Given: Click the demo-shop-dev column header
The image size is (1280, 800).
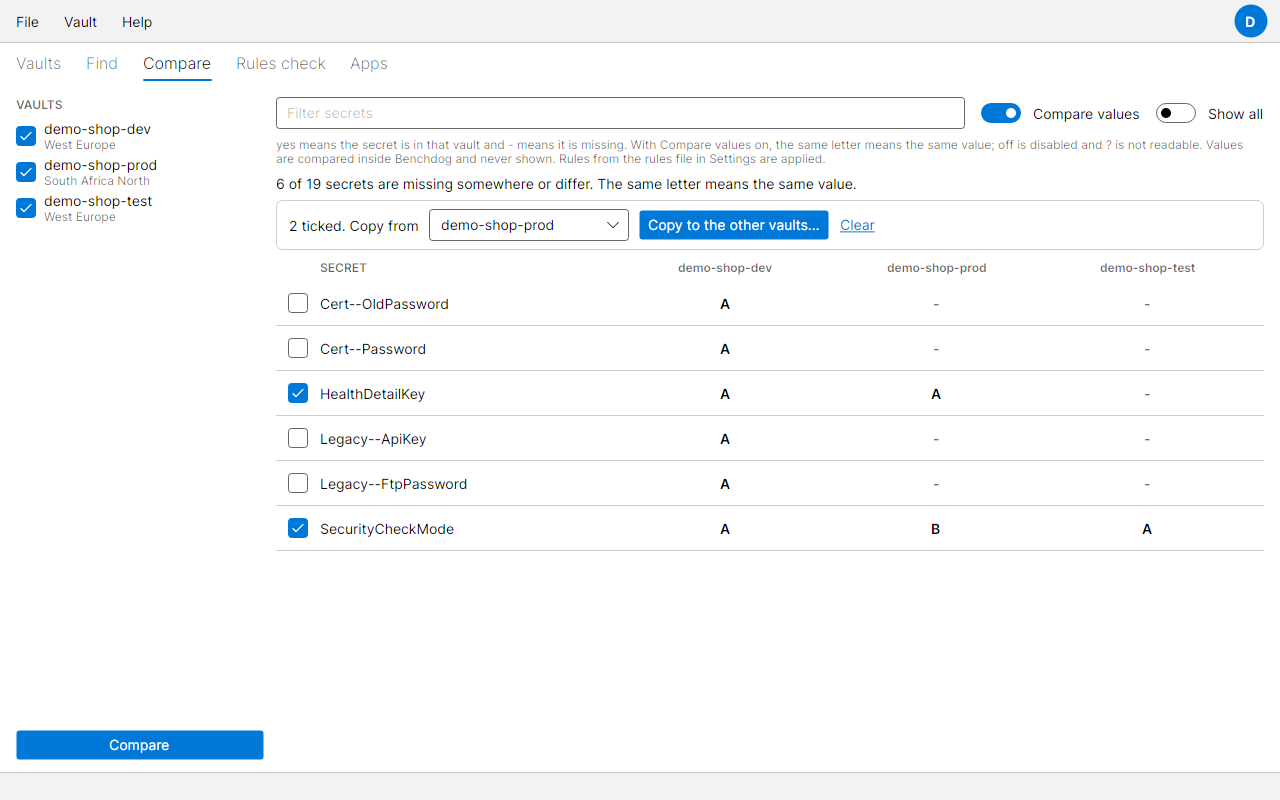Looking at the screenshot, I should (725, 268).
